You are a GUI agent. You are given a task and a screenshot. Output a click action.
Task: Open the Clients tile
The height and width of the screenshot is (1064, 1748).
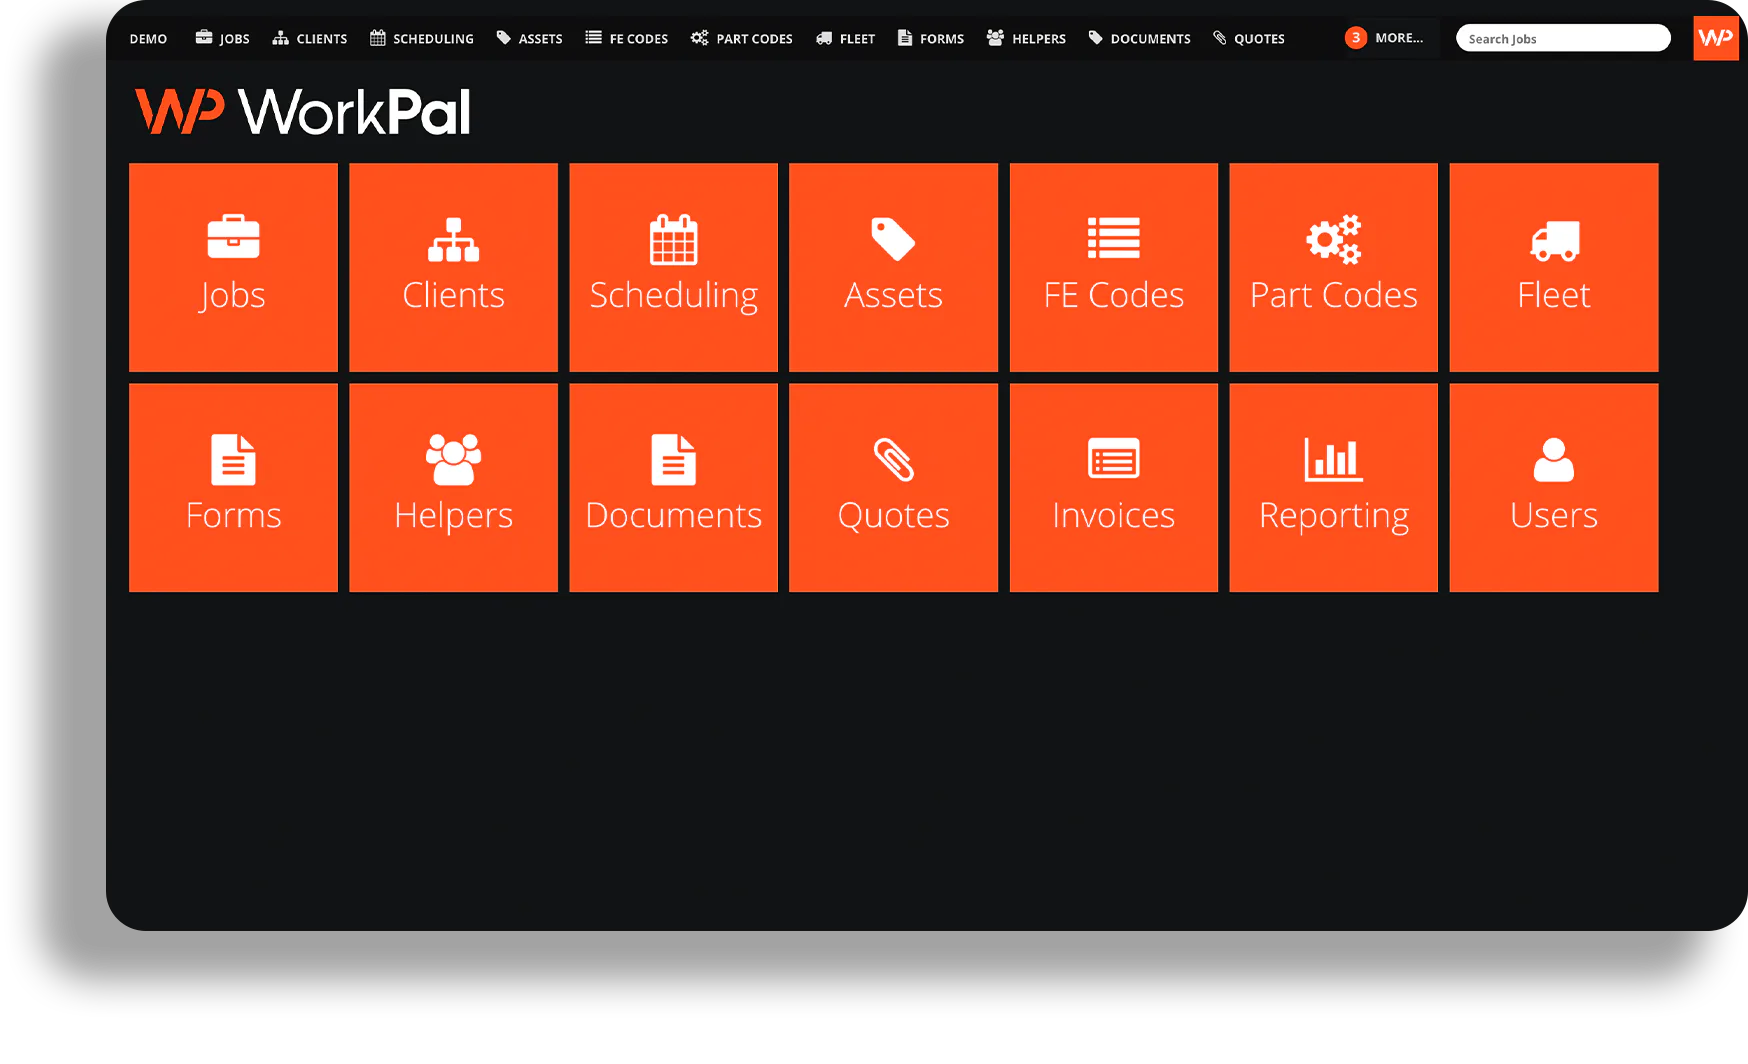click(453, 267)
